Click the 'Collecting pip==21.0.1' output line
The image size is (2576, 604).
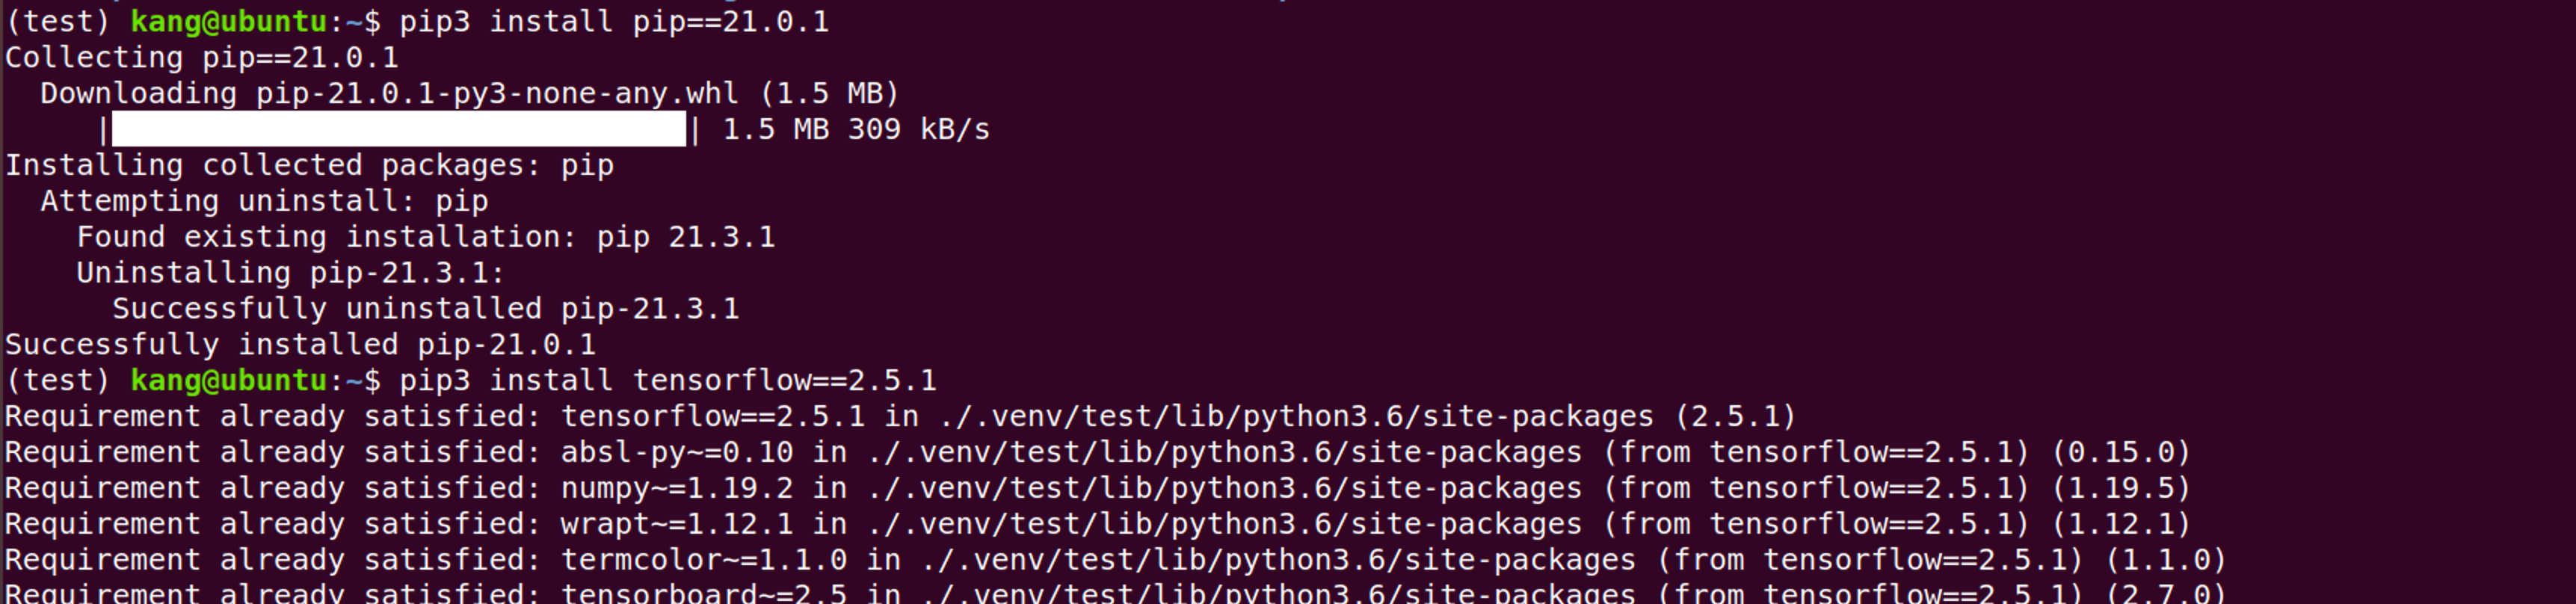coord(201,57)
